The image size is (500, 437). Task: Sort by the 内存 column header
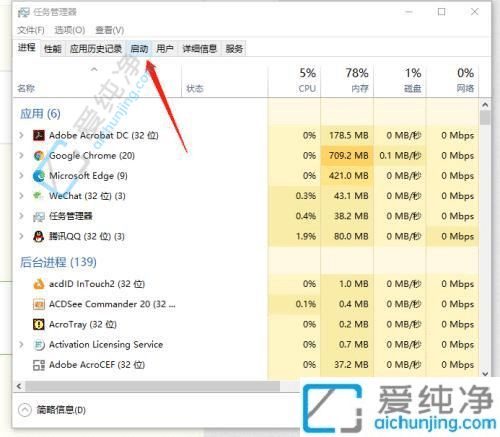tap(347, 81)
